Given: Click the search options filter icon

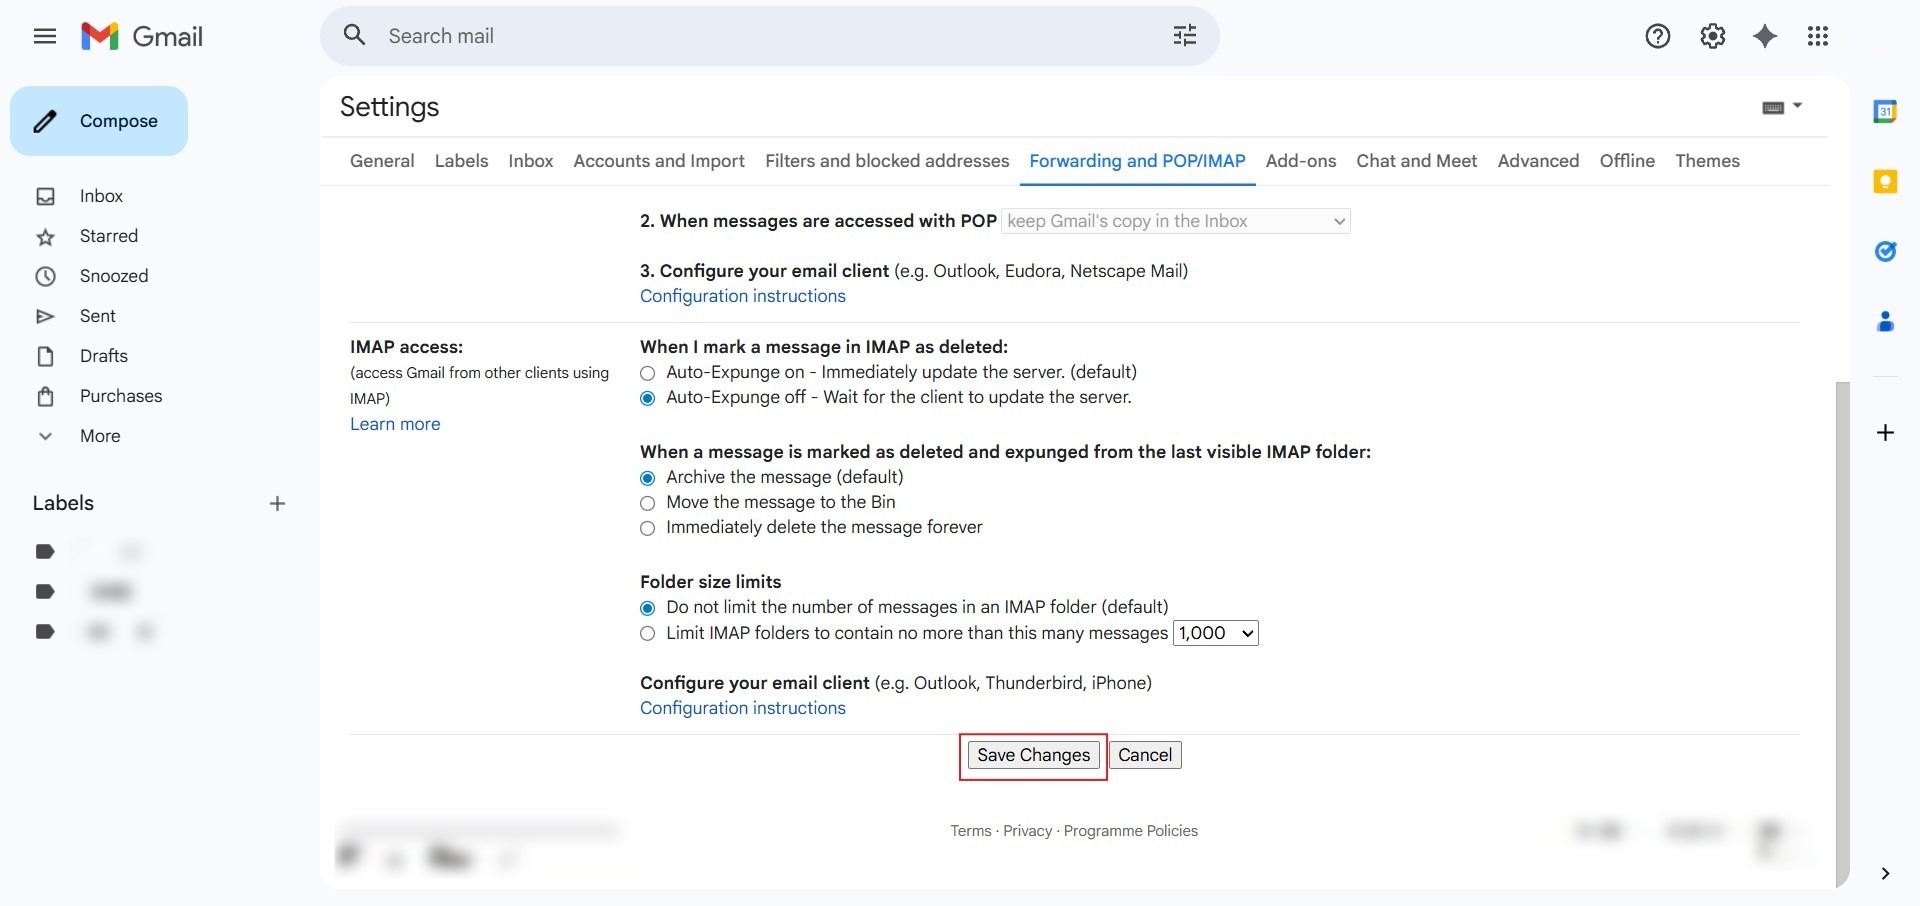Looking at the screenshot, I should click(1184, 36).
